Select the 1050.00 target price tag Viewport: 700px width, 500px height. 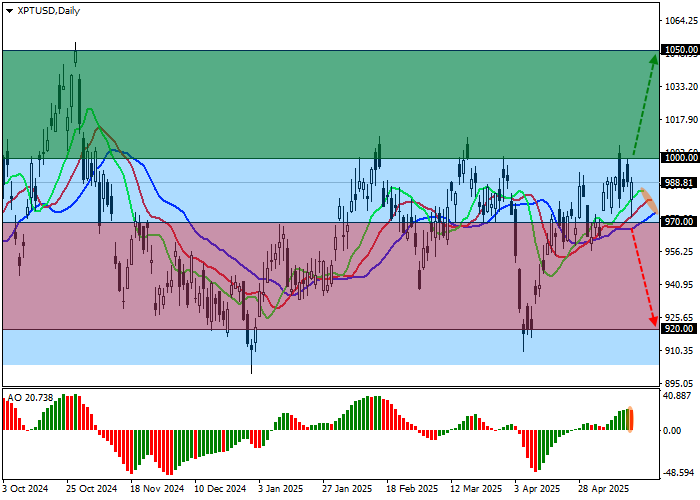click(679, 49)
